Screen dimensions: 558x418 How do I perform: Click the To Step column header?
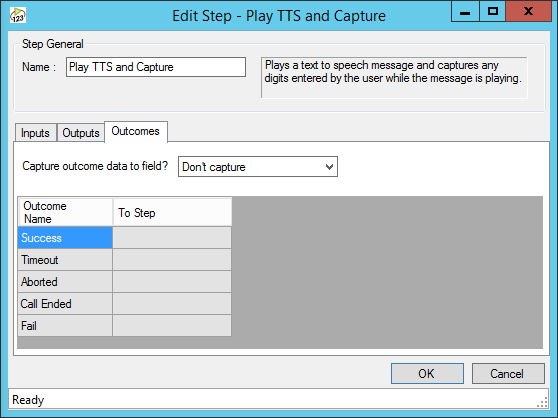(172, 212)
